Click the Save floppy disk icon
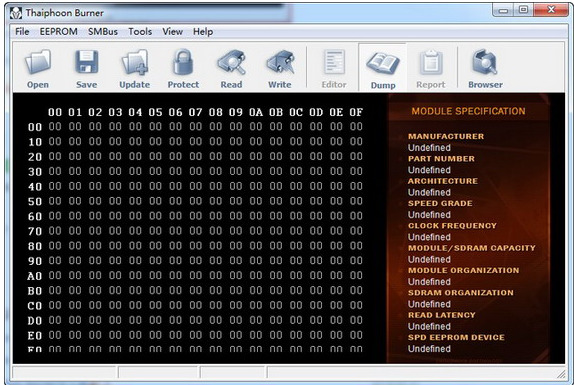 click(86, 62)
